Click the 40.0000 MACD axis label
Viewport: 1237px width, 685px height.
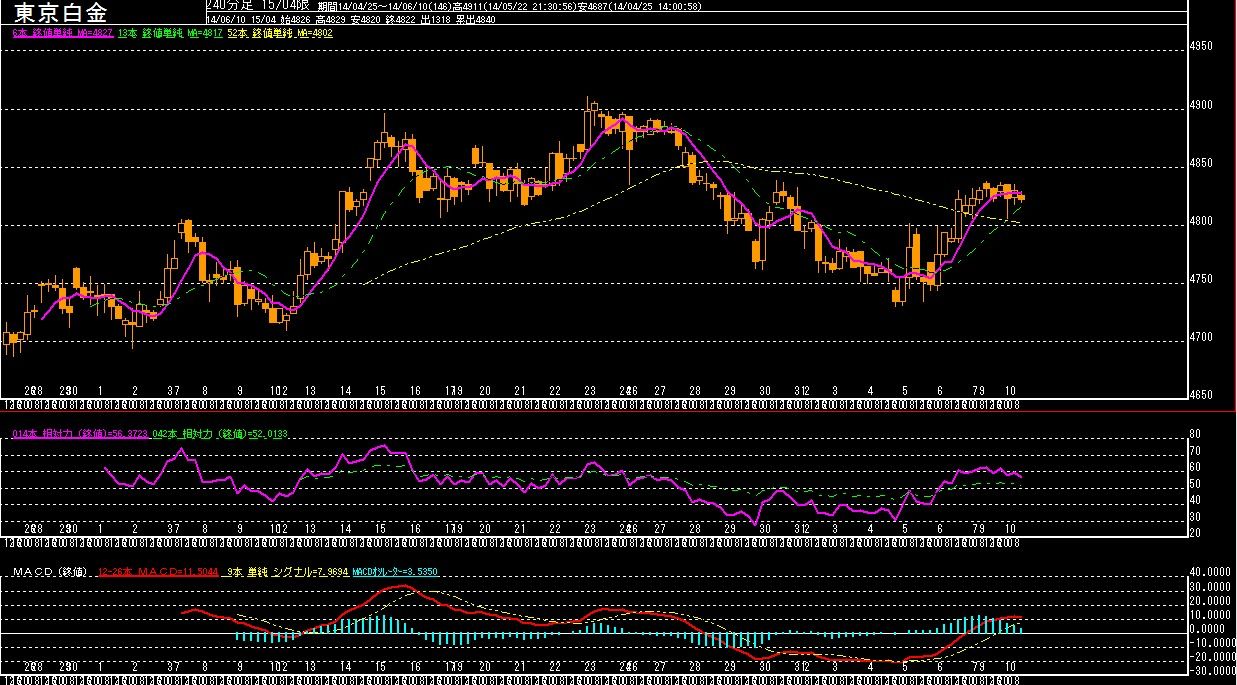pyautogui.click(x=1210, y=572)
